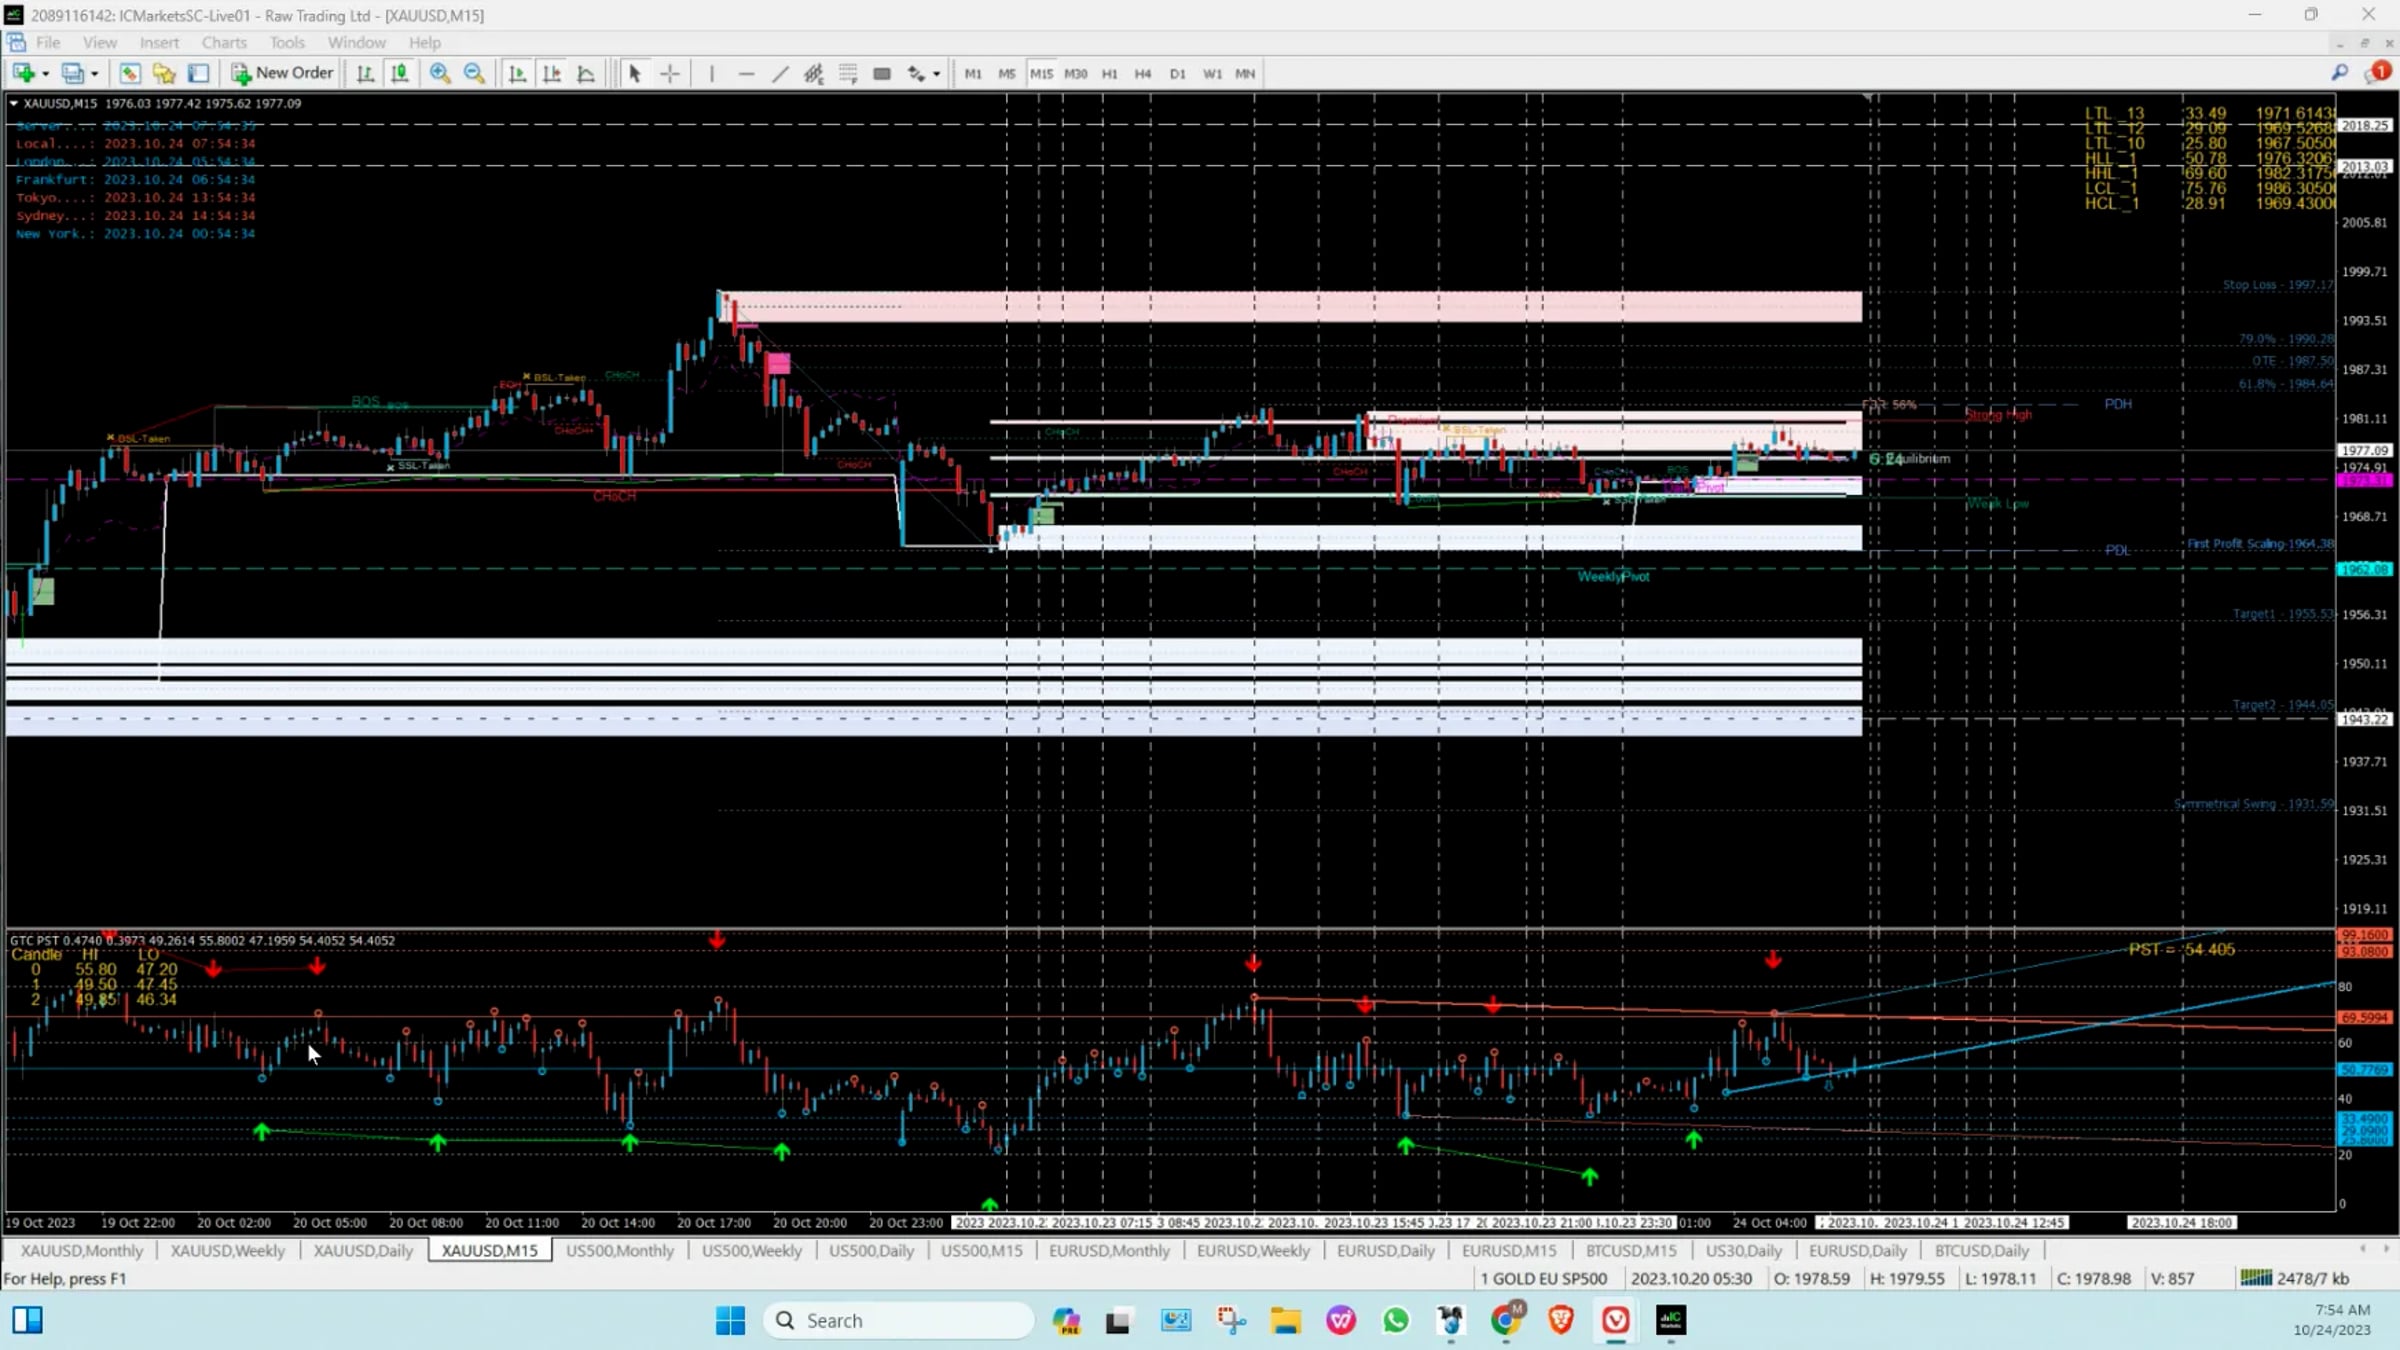Screen dimensions: 2400x1350
Task: Click the Zoom In magnifier icon
Action: click(440, 73)
